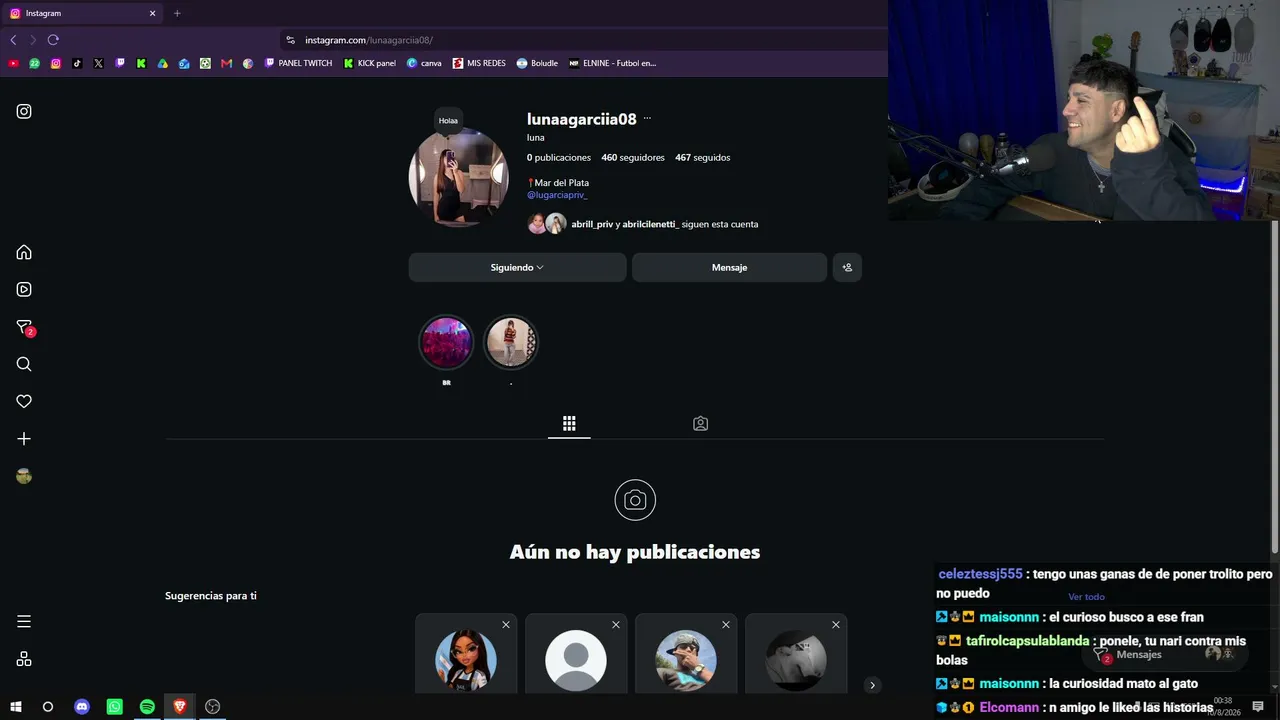Dismiss the third suggested account card
Image resolution: width=1280 pixels, height=720 pixels.
pyautogui.click(x=726, y=625)
